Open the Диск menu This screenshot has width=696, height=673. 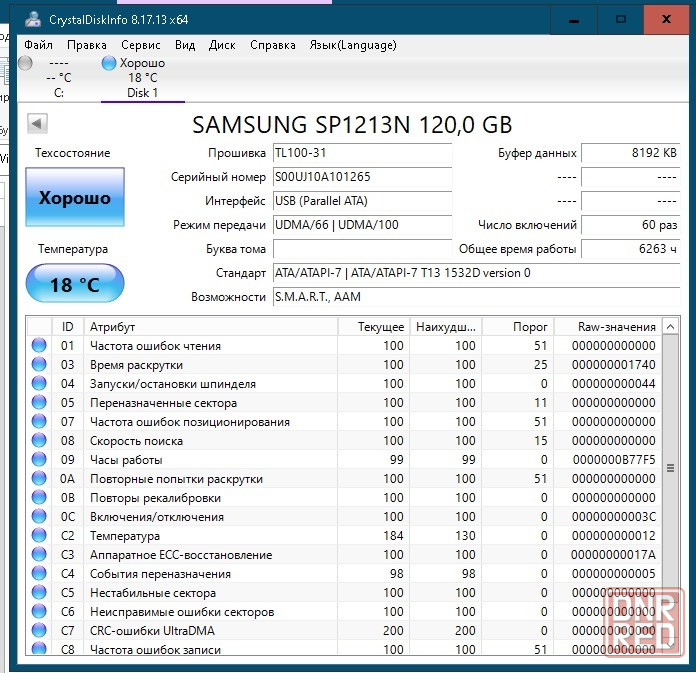222,45
